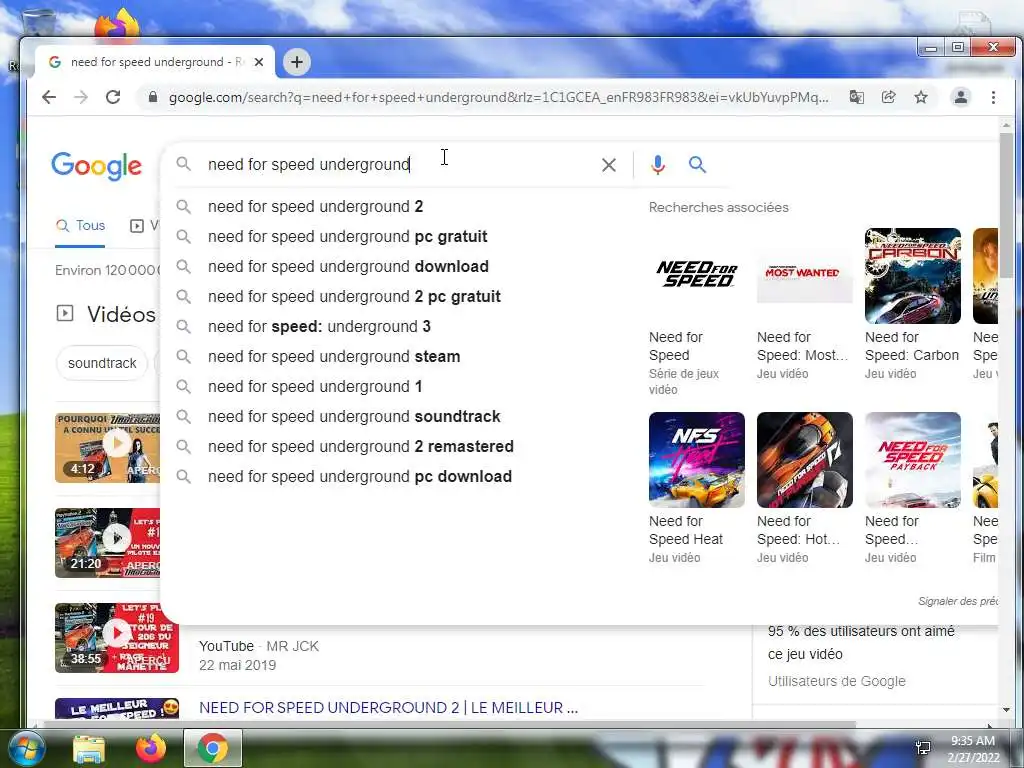Choose suggestion 'need for speed underground soundtrack'
This screenshot has height=768, width=1024.
[354, 417]
